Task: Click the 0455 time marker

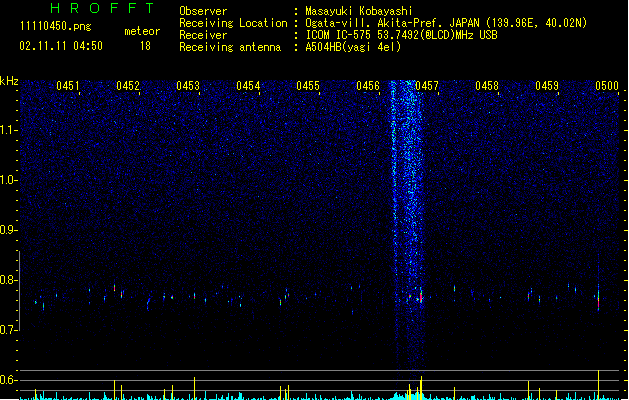Action: pyautogui.click(x=308, y=85)
